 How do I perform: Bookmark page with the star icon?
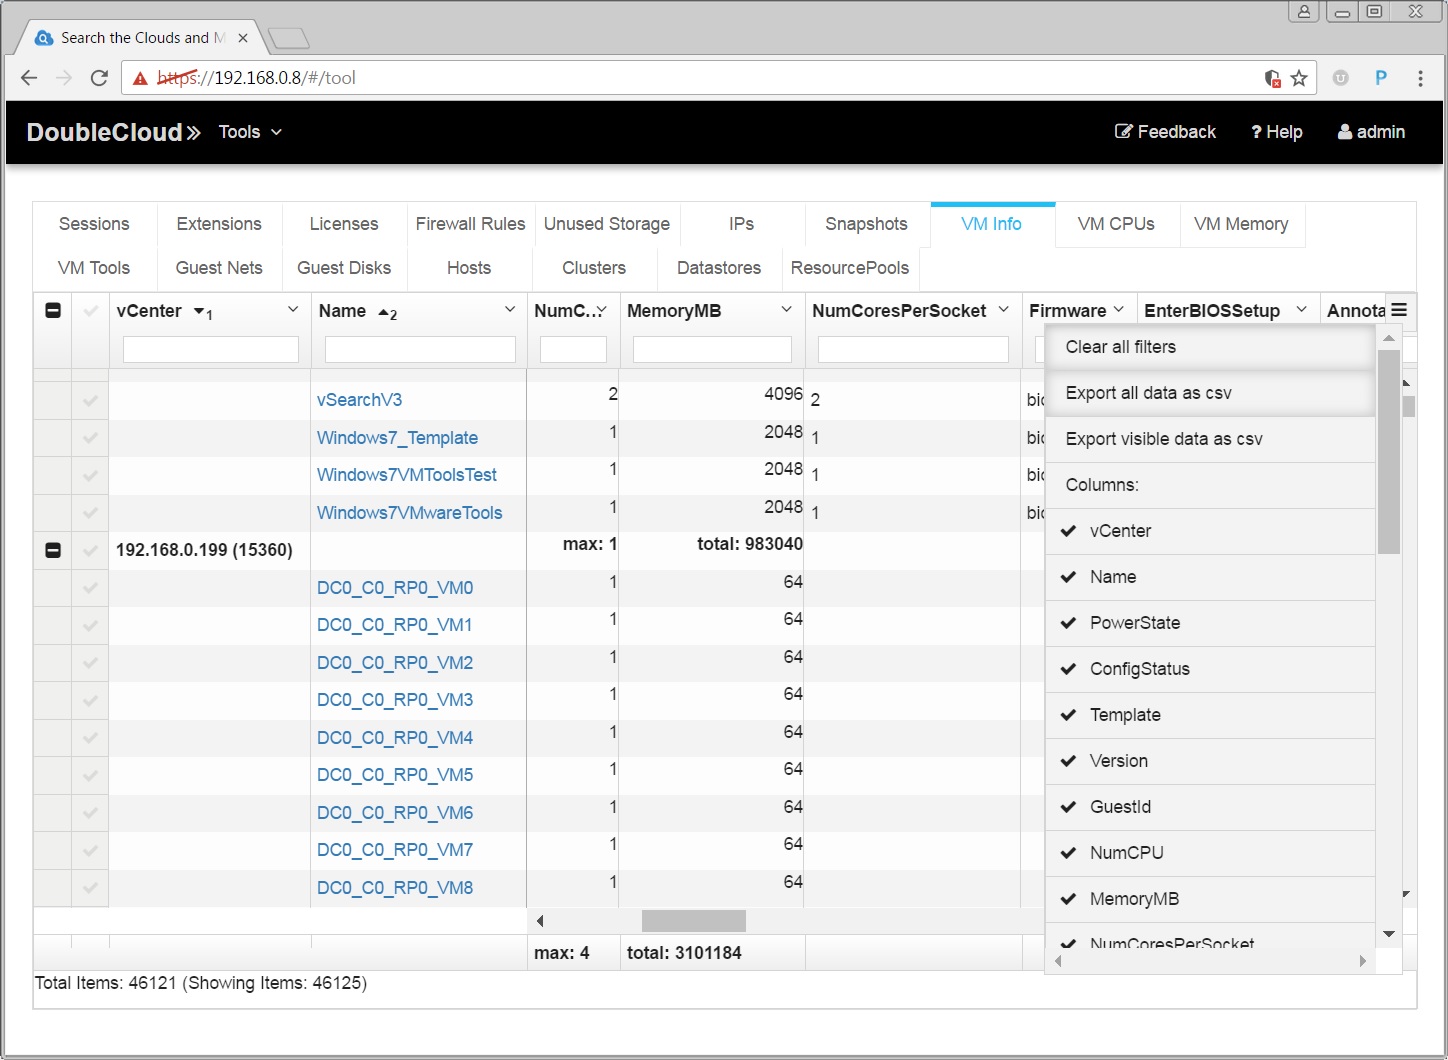point(1299,78)
